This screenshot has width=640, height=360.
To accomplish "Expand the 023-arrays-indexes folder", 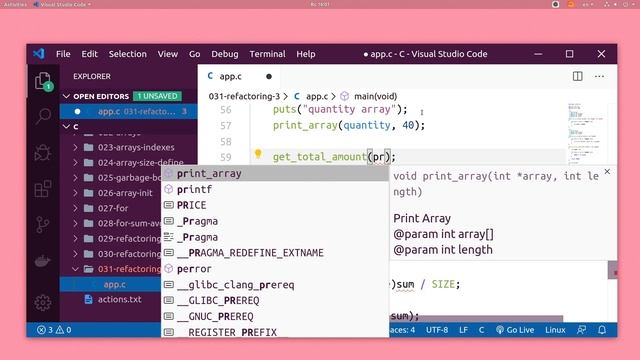I will coord(76,147).
